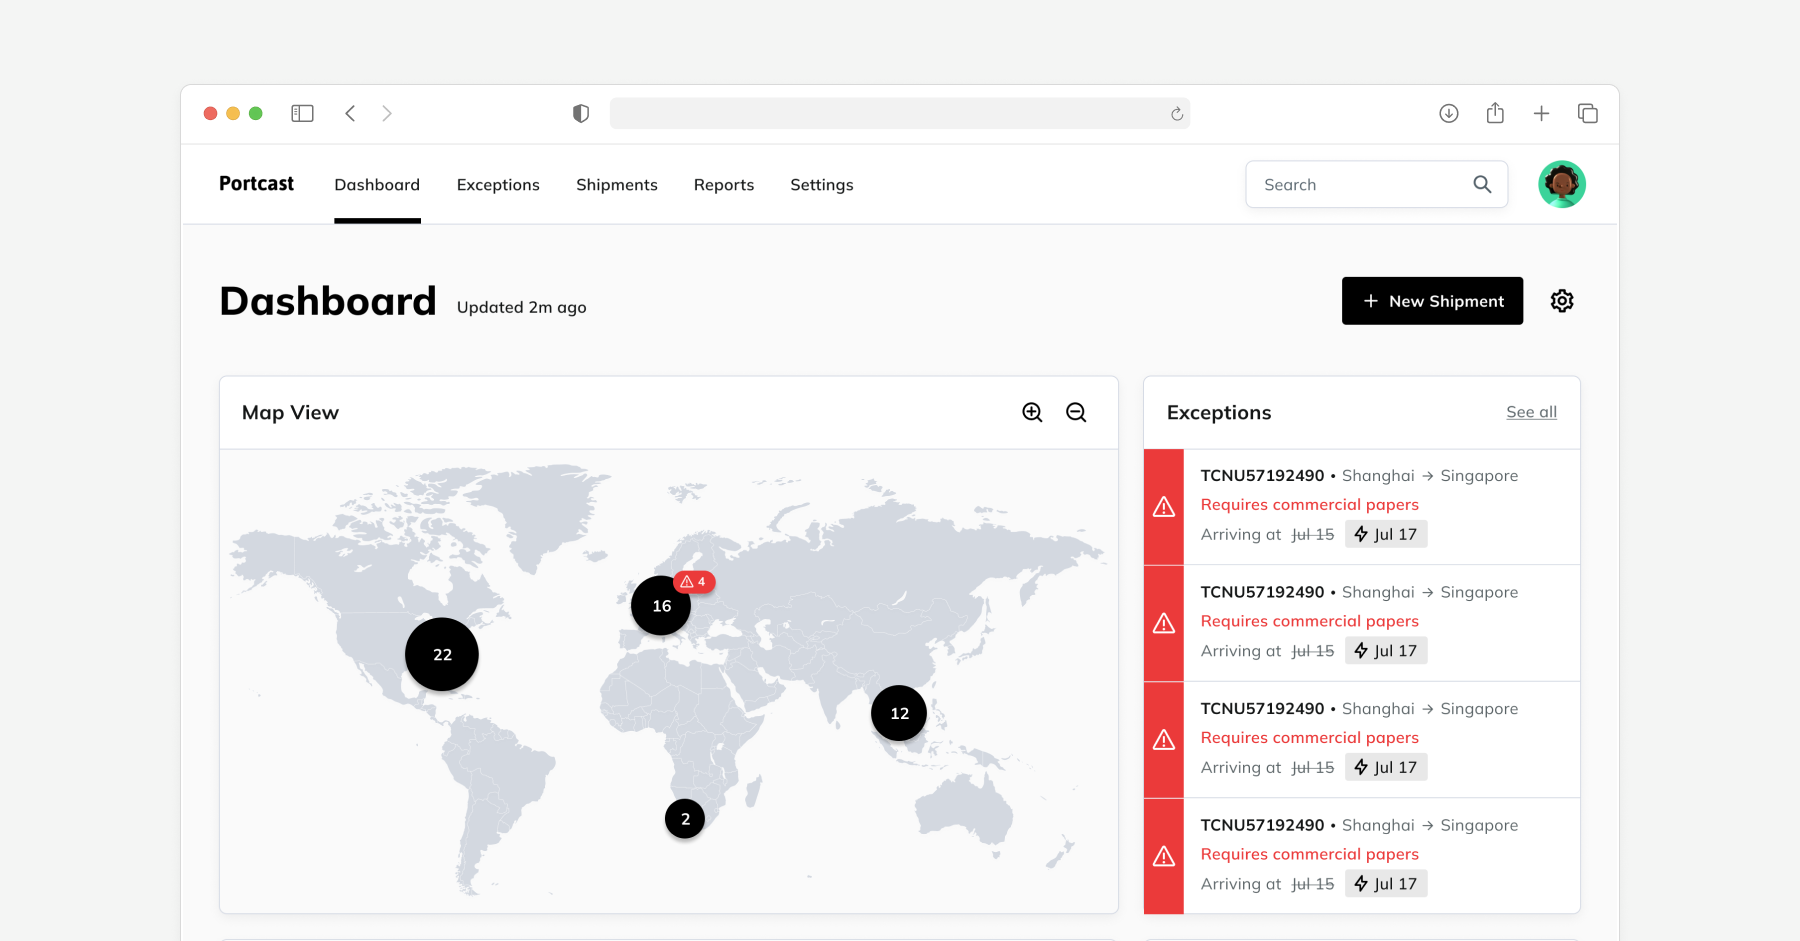Open See all exceptions
This screenshot has height=941, width=1800.
[x=1530, y=412]
